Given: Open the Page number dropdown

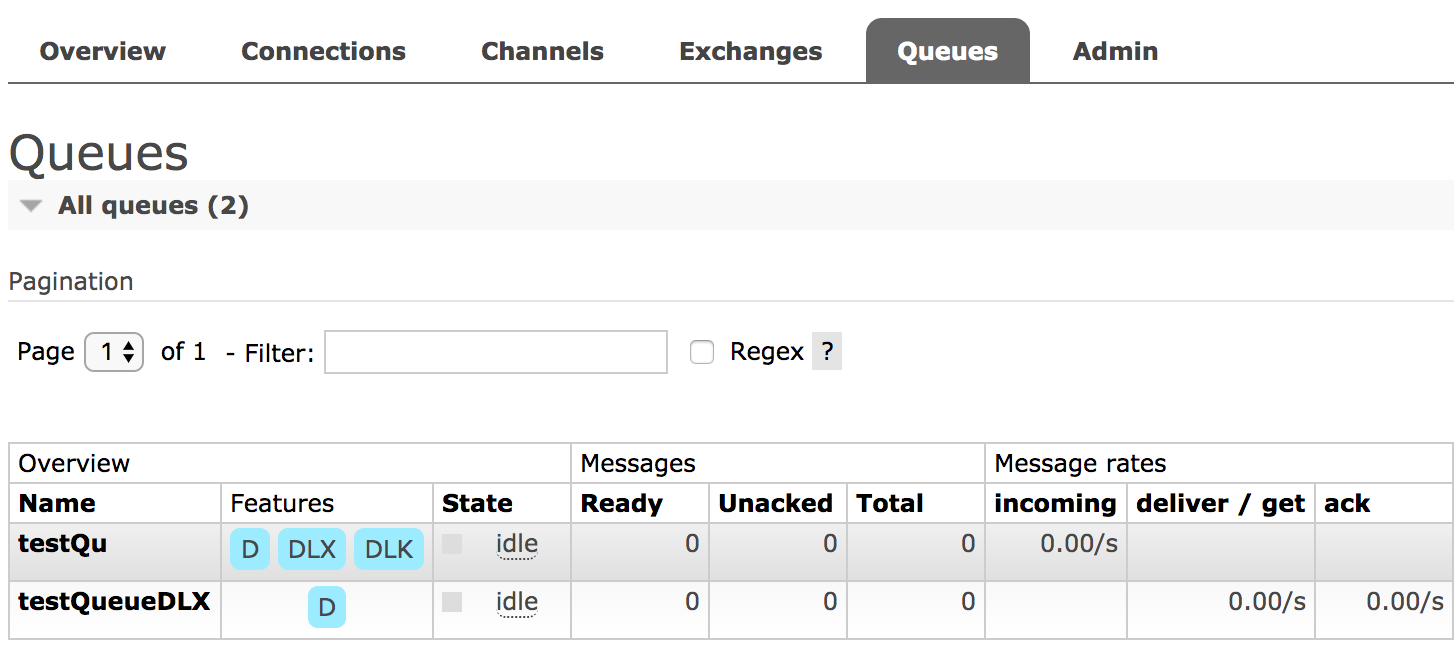Looking at the screenshot, I should tap(115, 352).
